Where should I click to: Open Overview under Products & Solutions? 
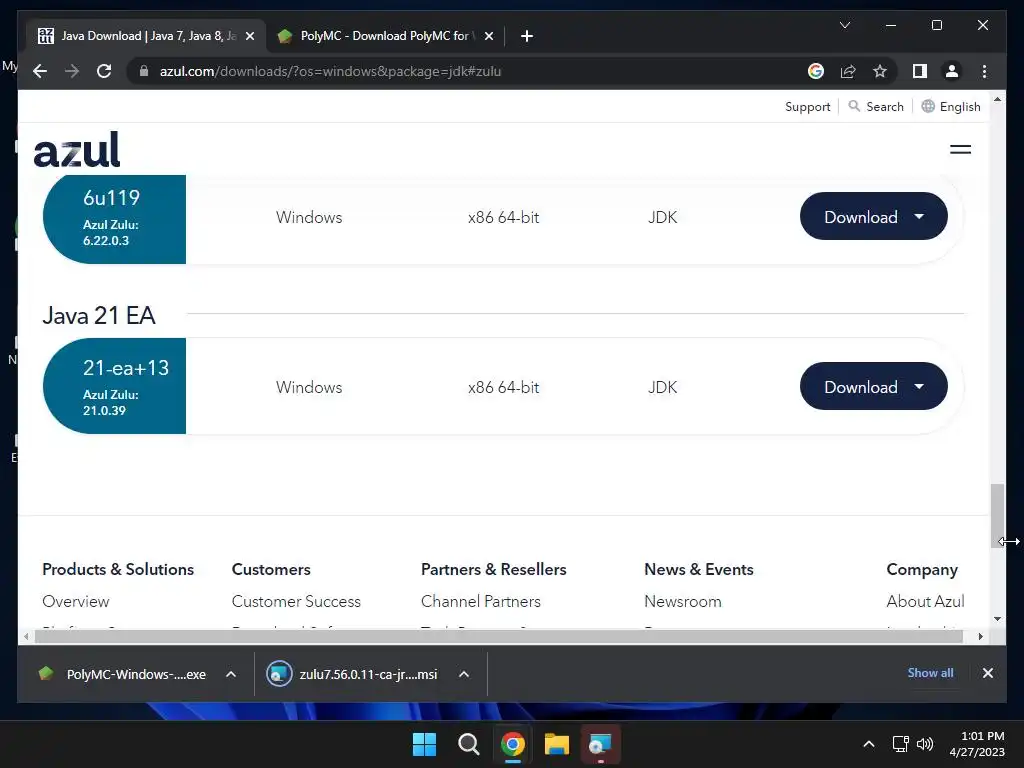(76, 601)
